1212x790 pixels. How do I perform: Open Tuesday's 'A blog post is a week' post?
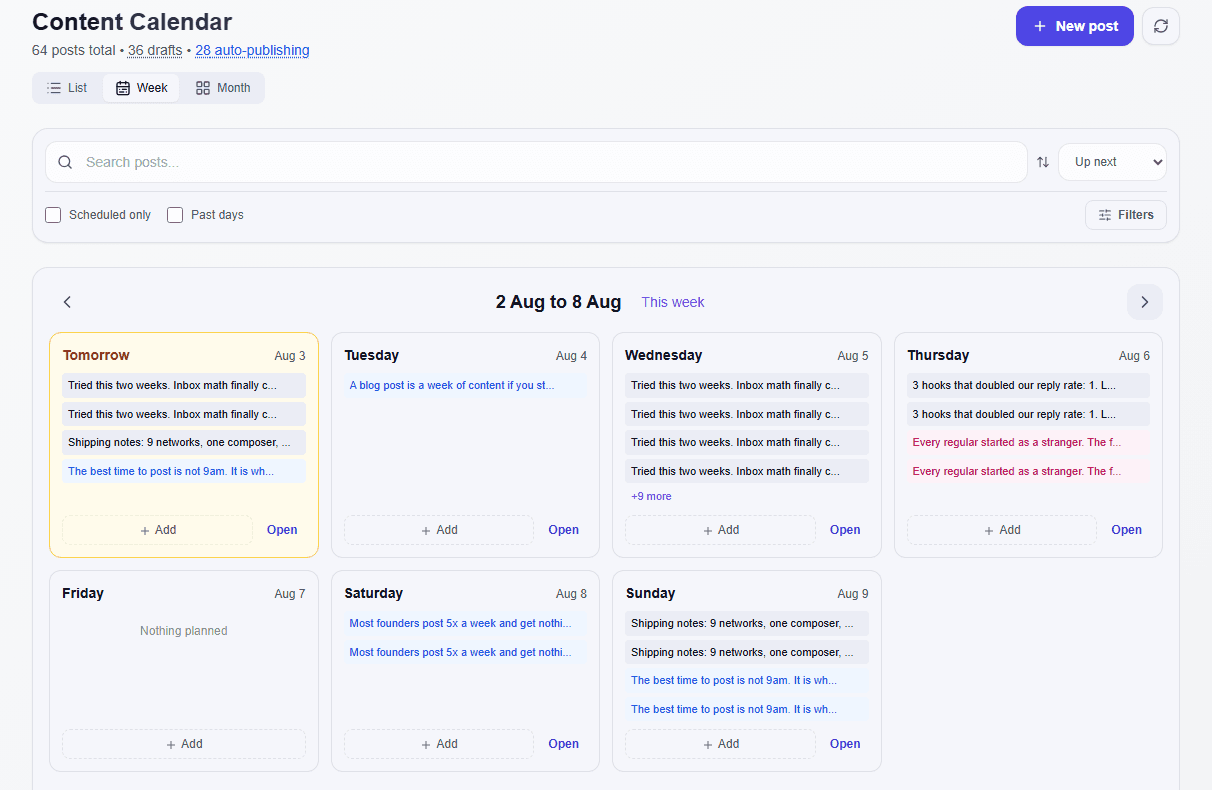(x=465, y=385)
